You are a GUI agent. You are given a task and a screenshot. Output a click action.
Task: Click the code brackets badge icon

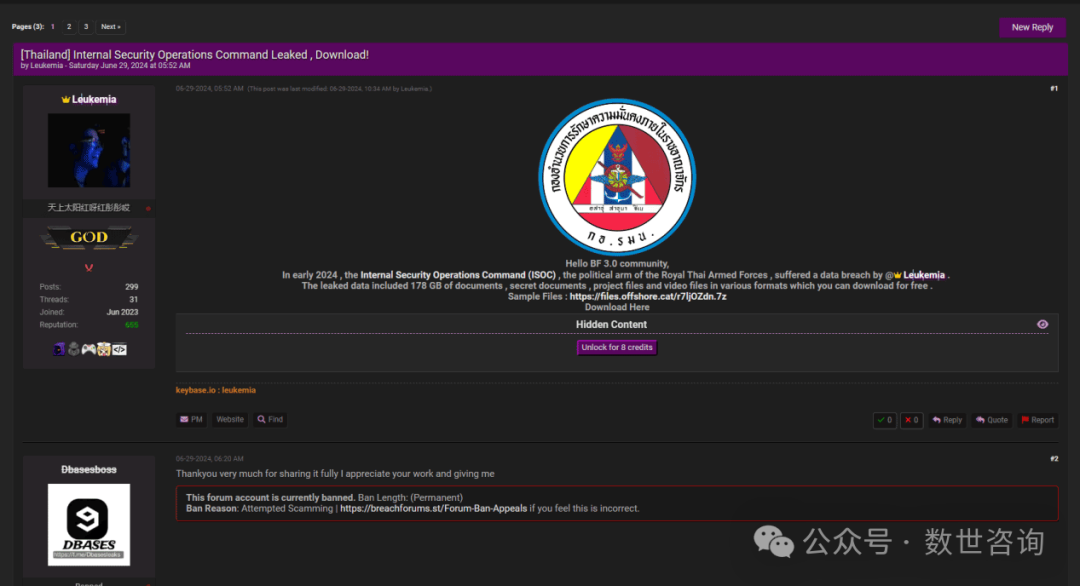pyautogui.click(x=119, y=349)
